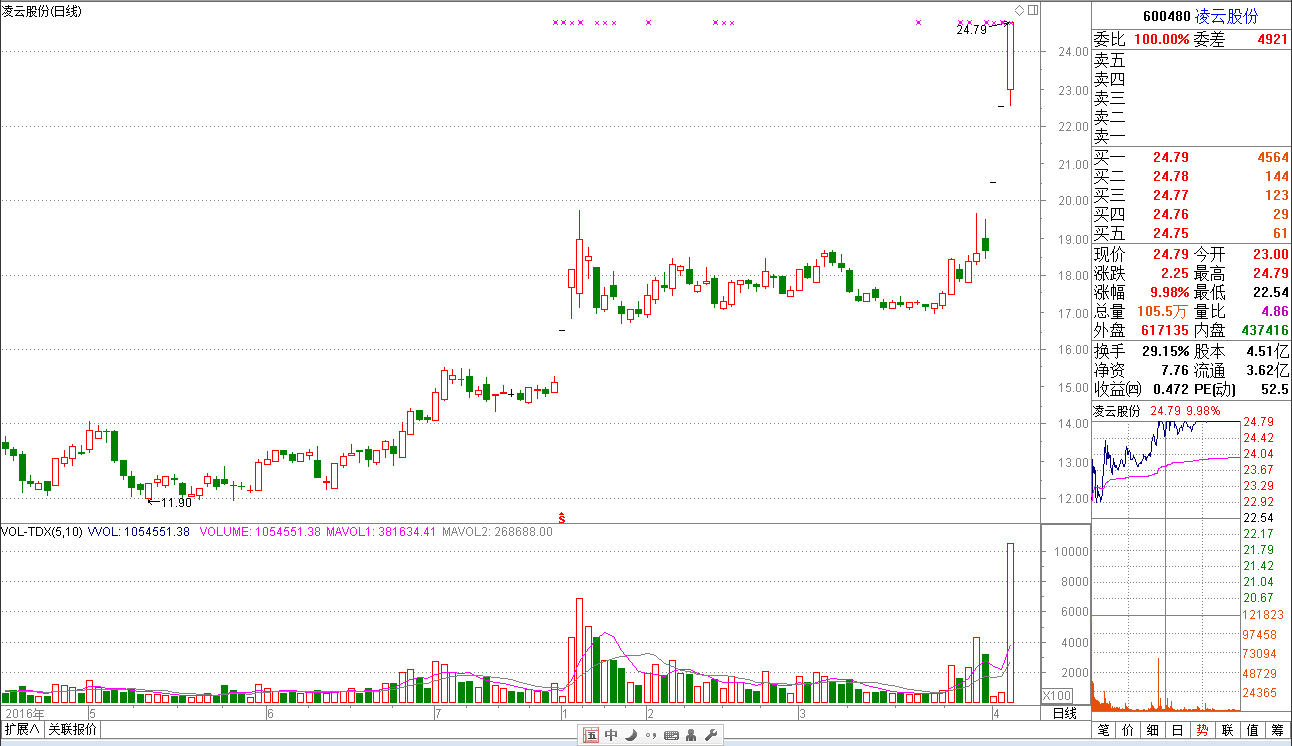Screen dimensions: 1292x746
Task: Click the 总量 105.5万 value
Action: tap(1164, 312)
